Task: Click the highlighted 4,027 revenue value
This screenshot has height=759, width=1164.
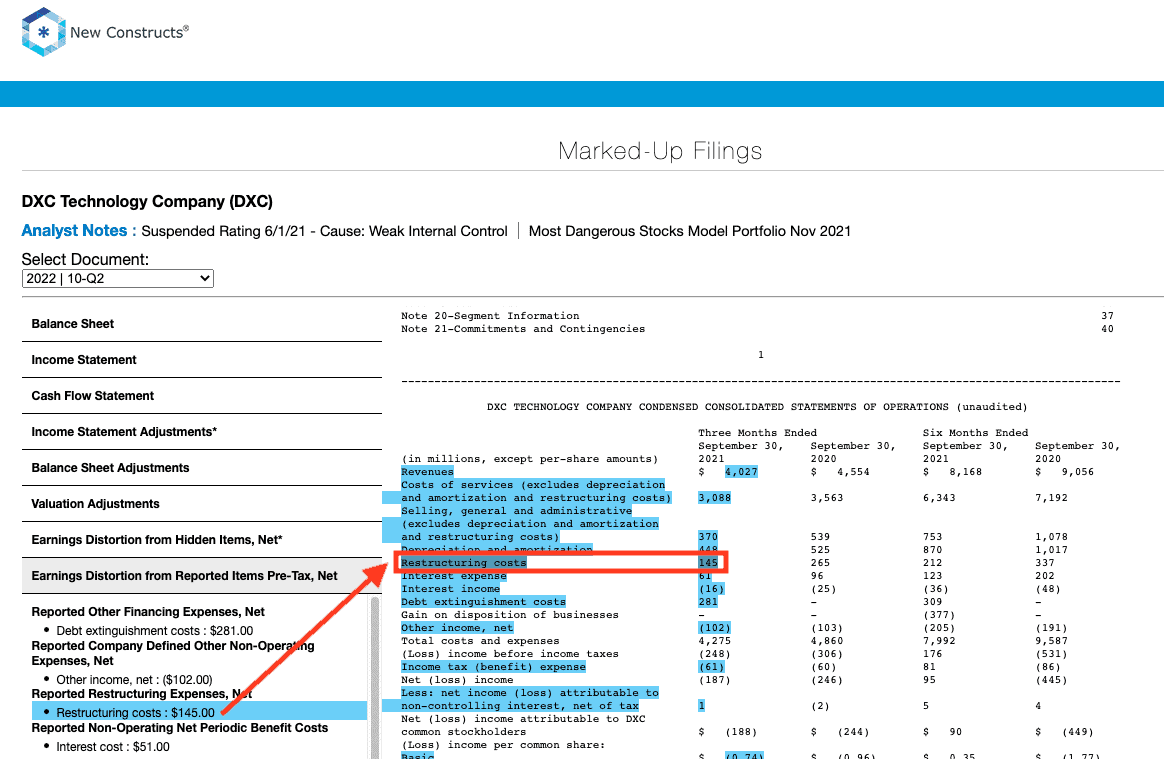Action: click(x=741, y=472)
